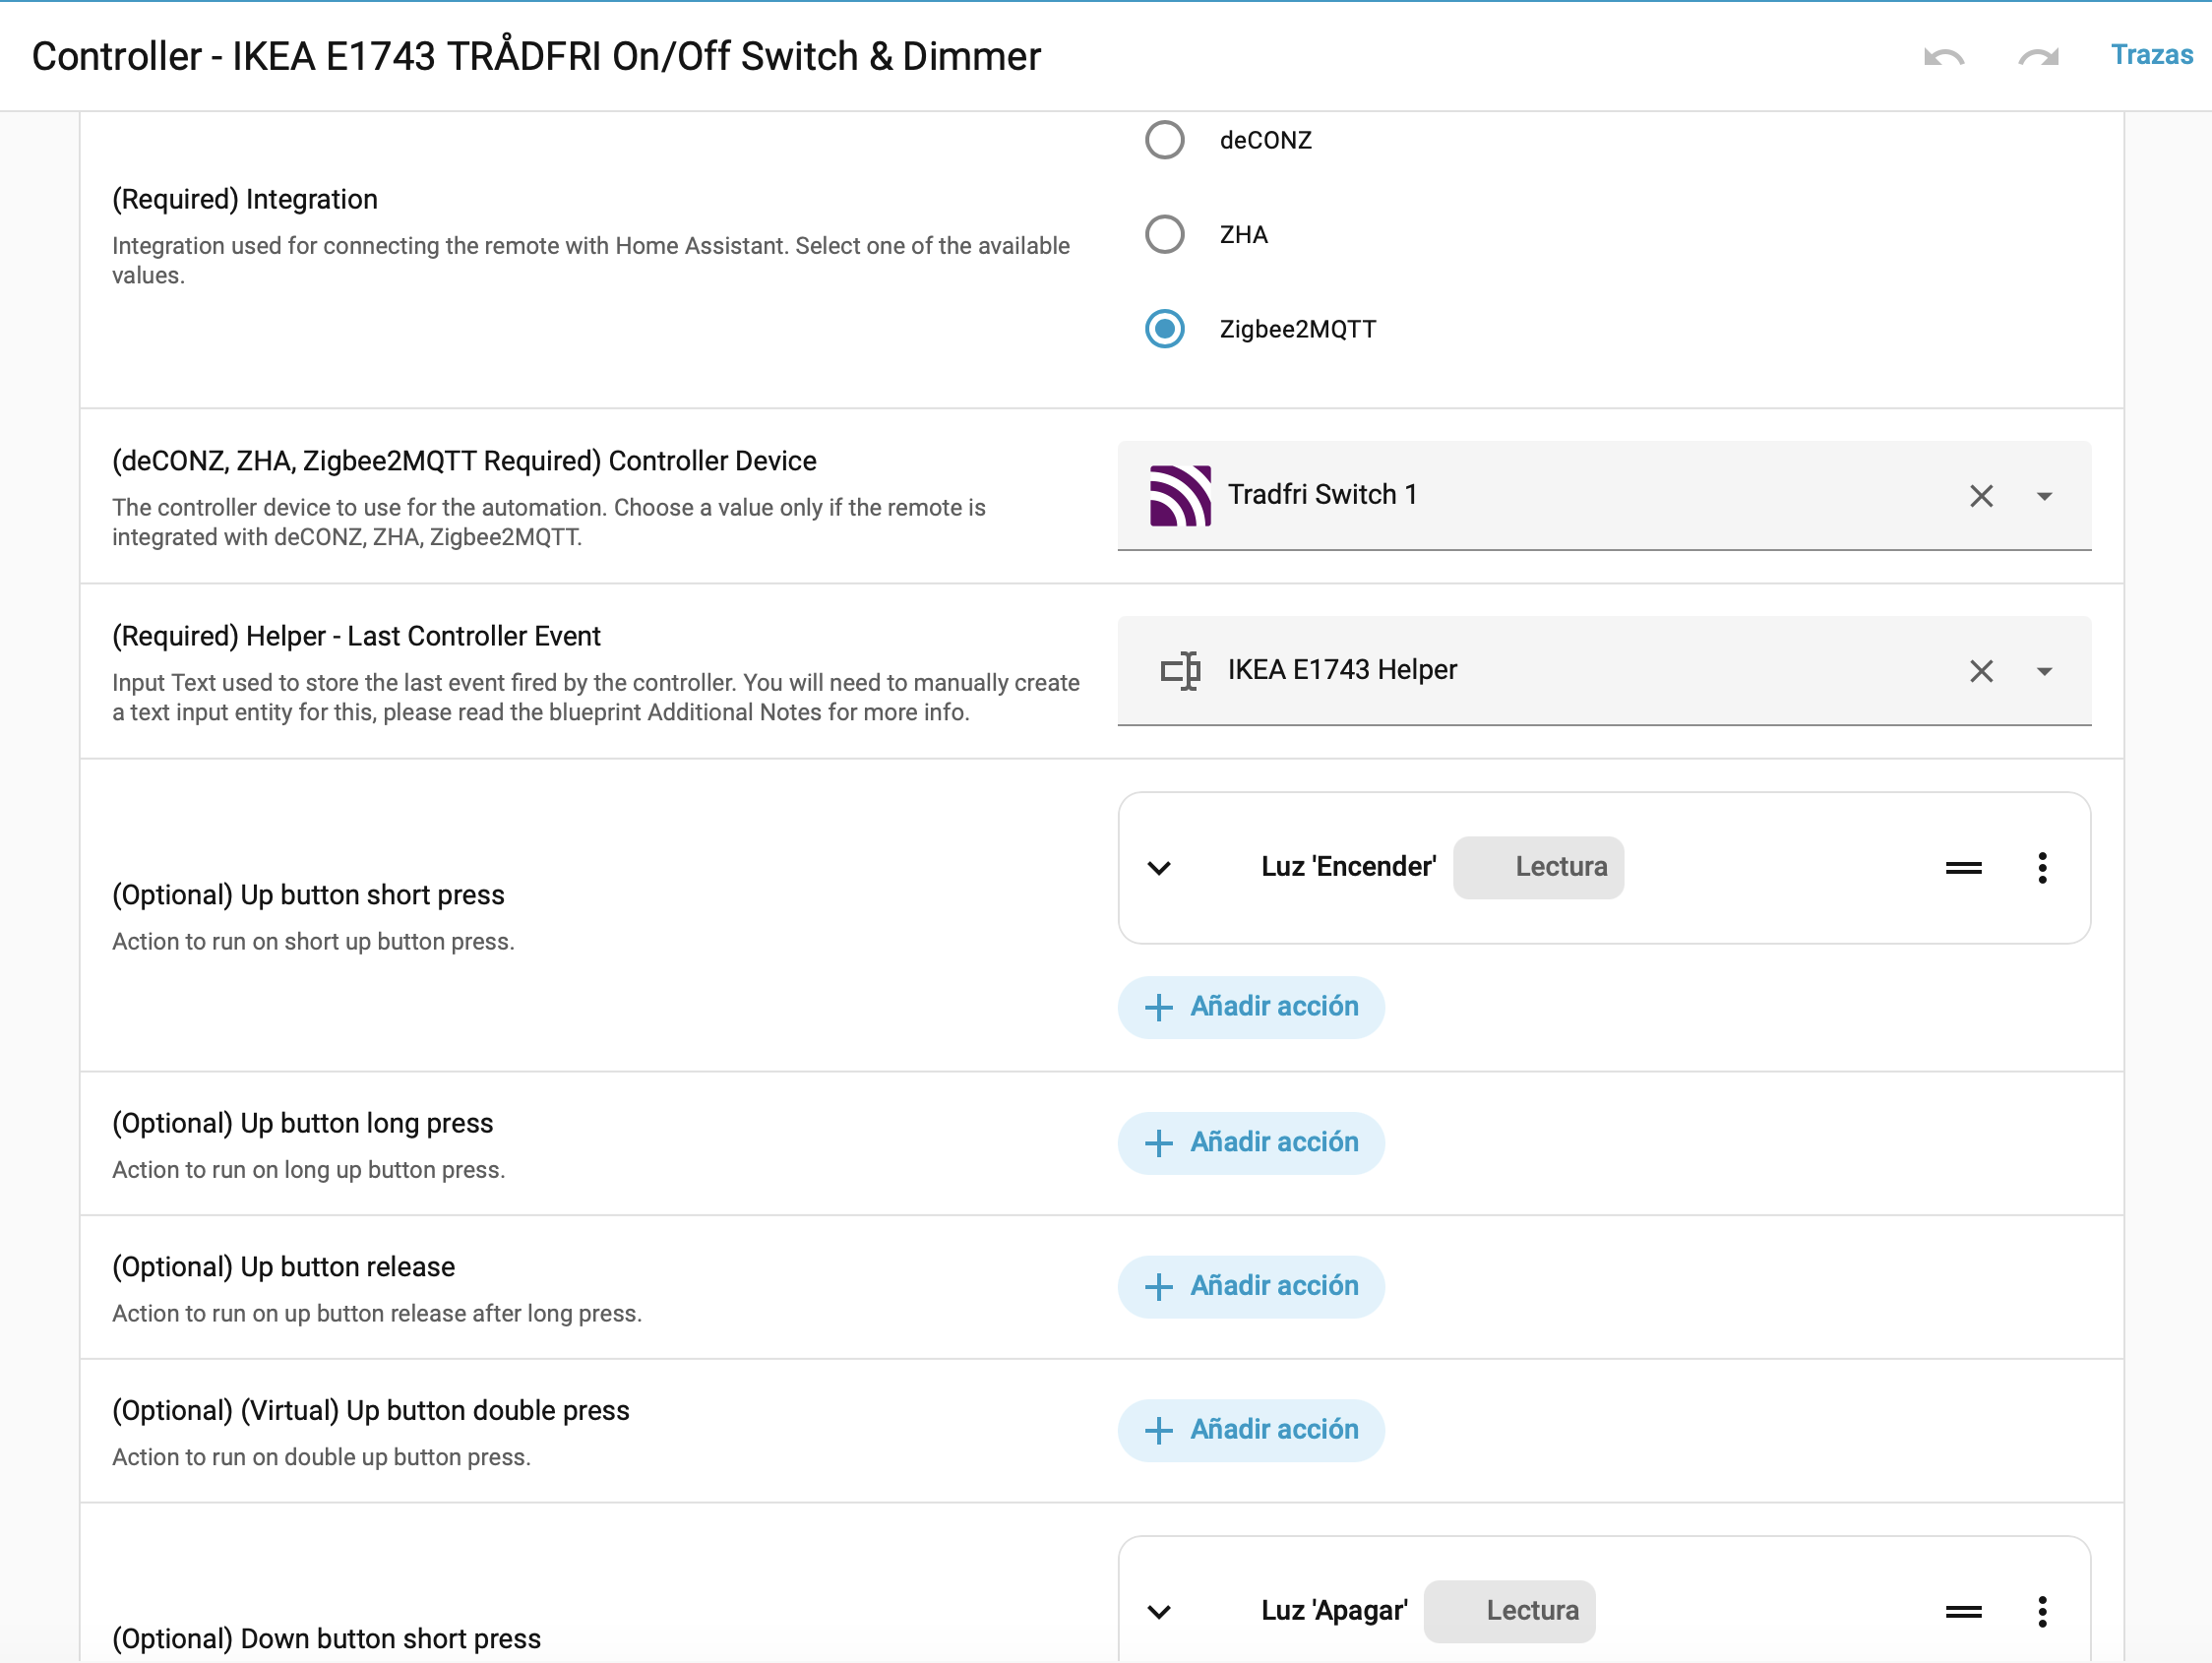Open three-dot menu for Luz 'Apagar' action
The height and width of the screenshot is (1663, 2212).
(2041, 1611)
